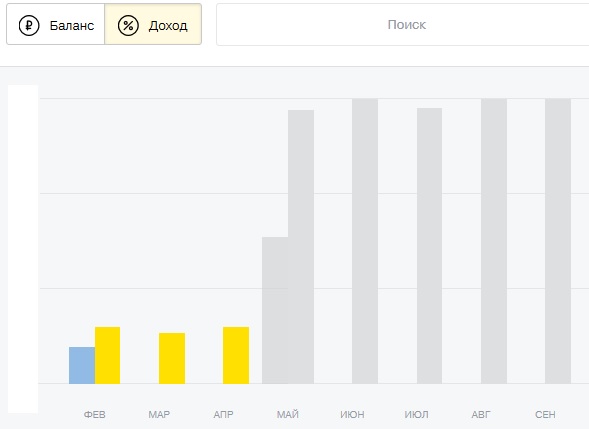Select the taller gray bar for МАЙ
The image size is (589, 429).
pyautogui.click(x=301, y=247)
